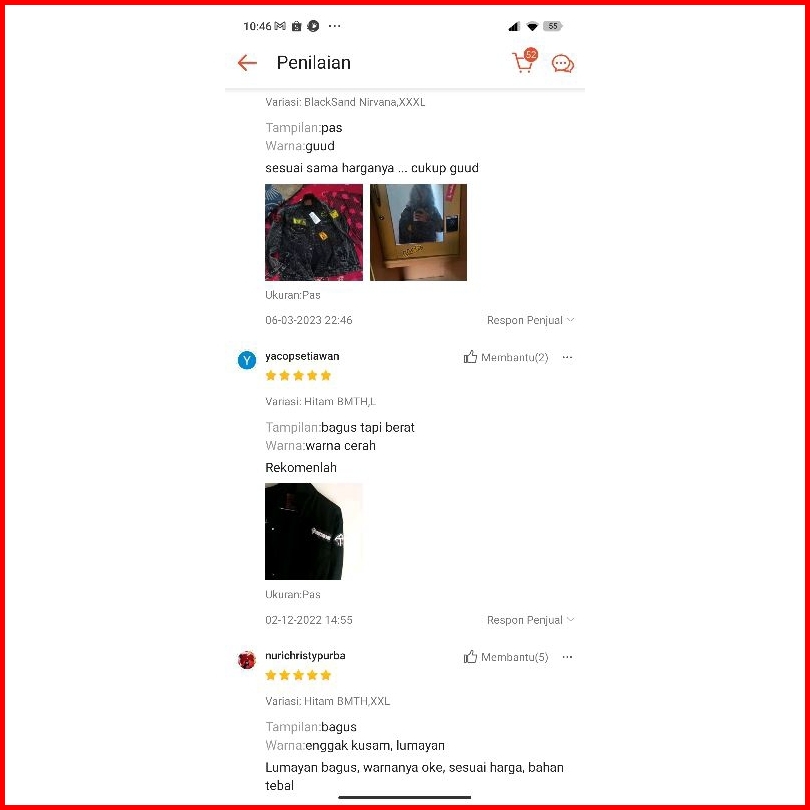The image size is (810, 810).
Task: Open nurichristypurba's username profile link
Action: (305, 656)
